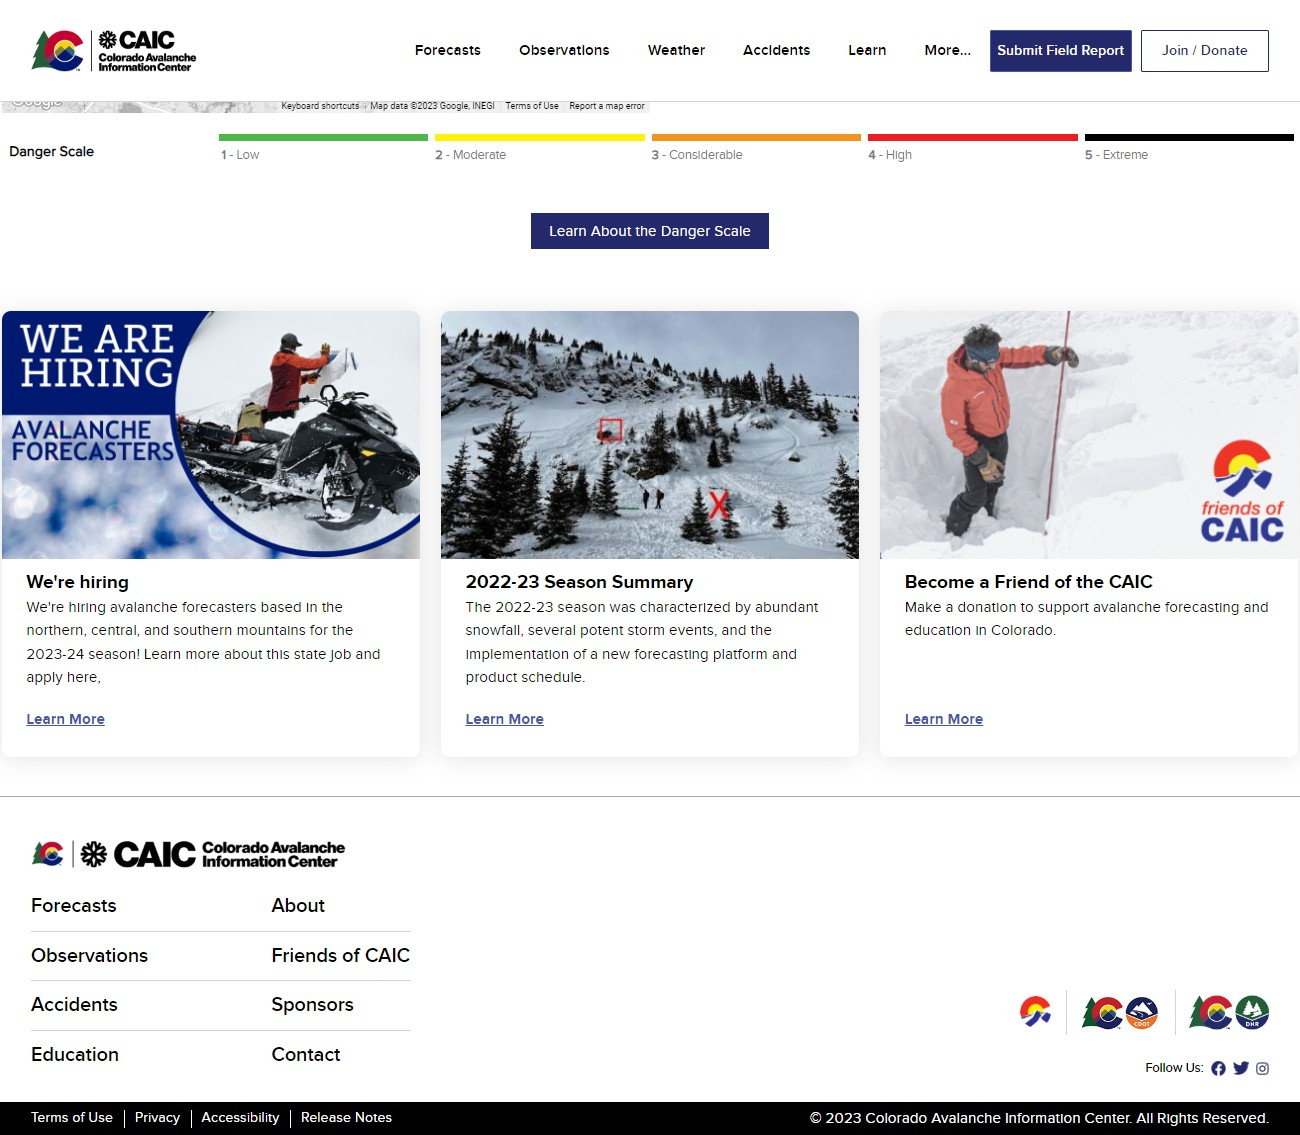The image size is (1300, 1135).
Task: Click Privacy in the bottom bar
Action: 157,1118
